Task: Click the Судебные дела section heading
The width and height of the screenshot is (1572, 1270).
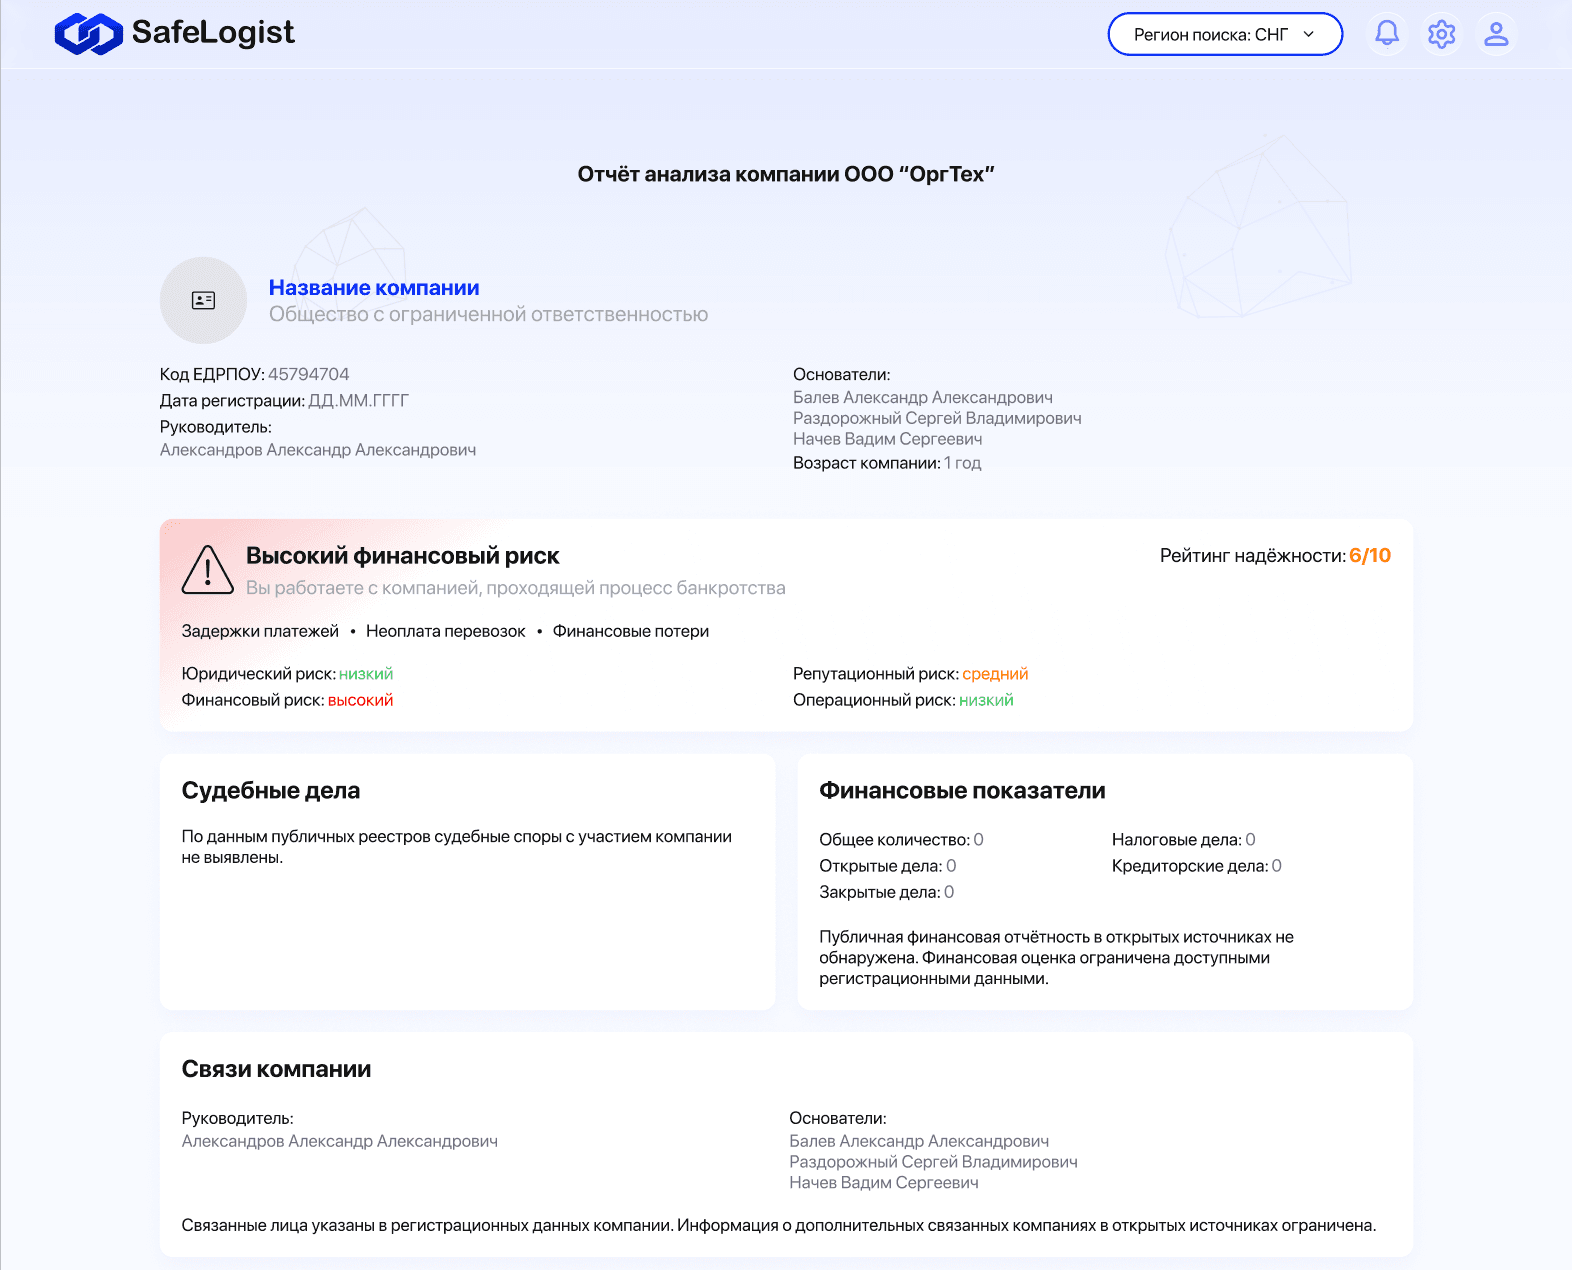Action: [271, 790]
